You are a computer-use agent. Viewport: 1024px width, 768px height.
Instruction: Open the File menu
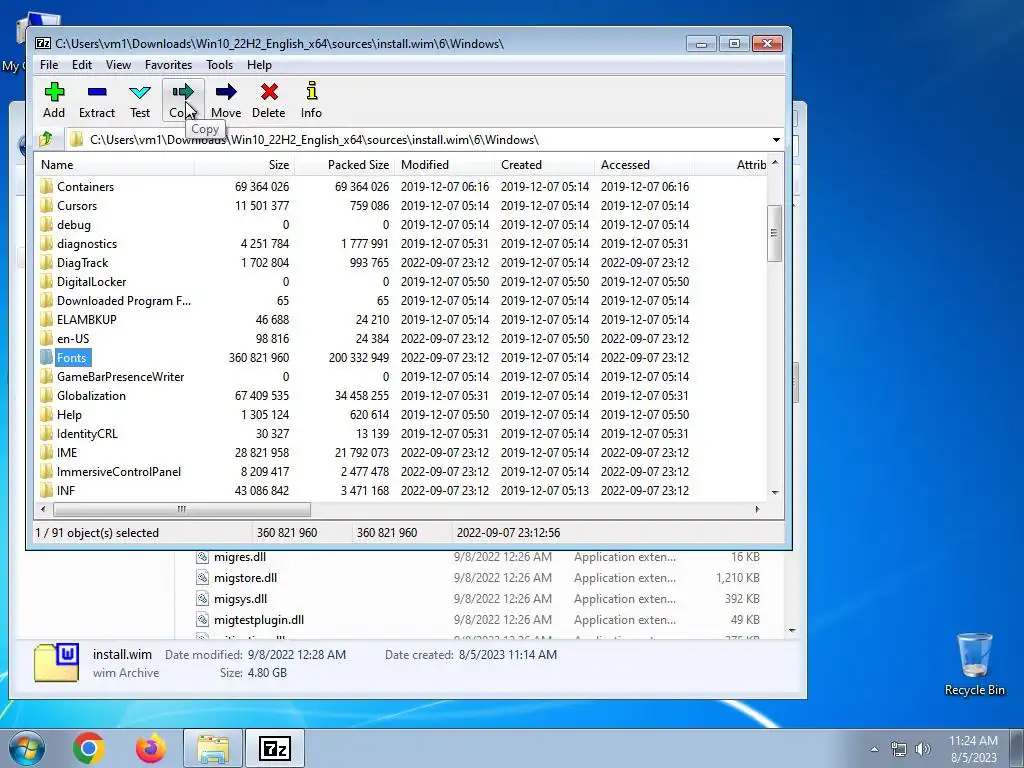48,65
